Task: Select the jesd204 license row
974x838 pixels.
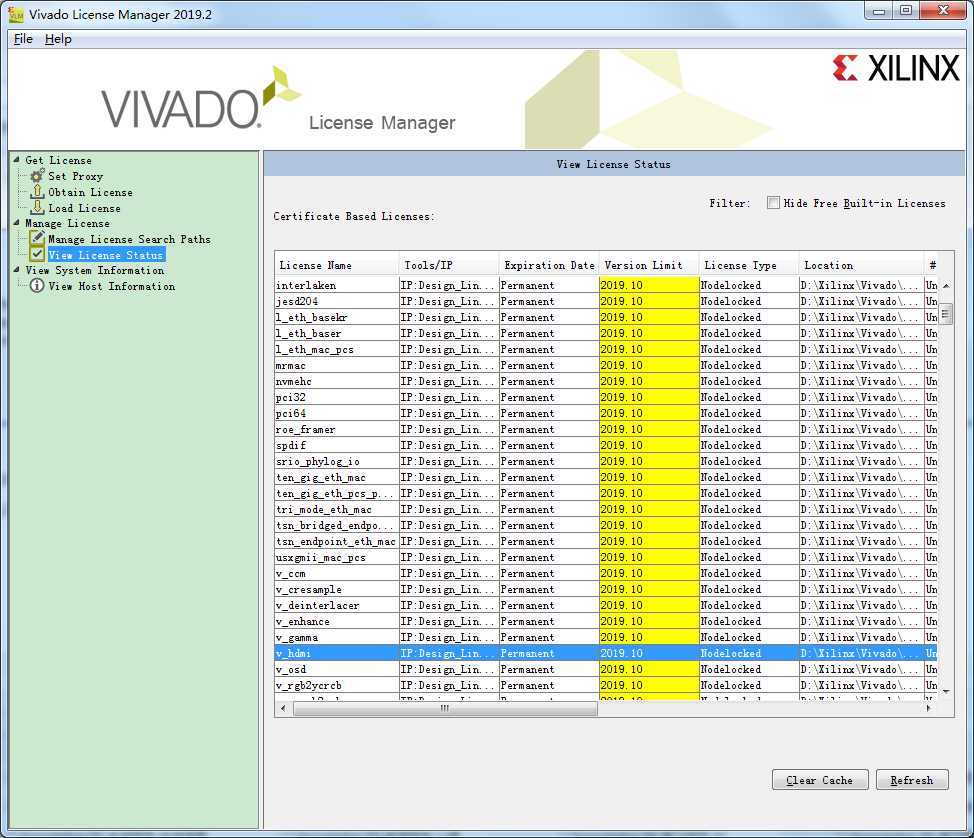Action: pos(606,301)
